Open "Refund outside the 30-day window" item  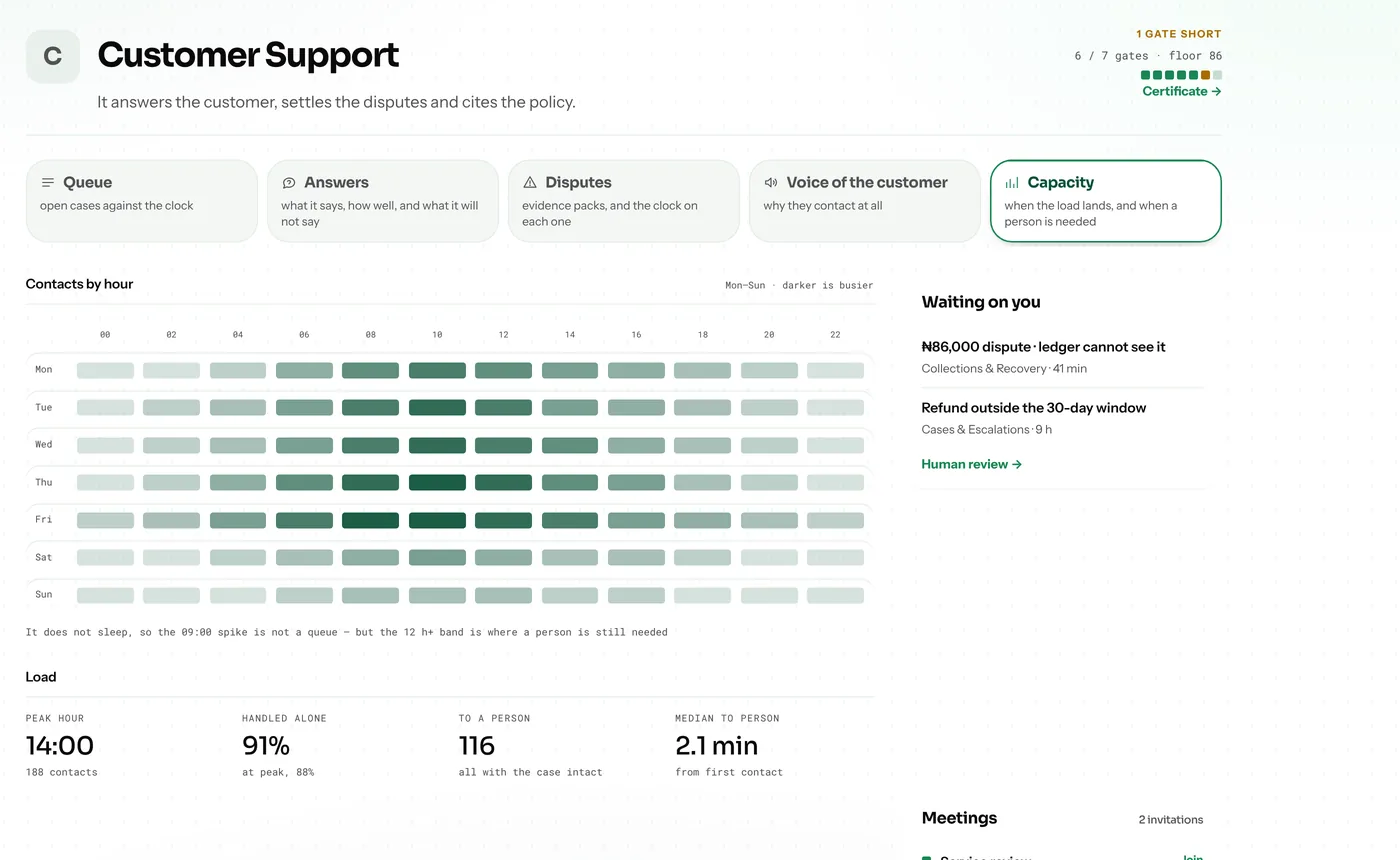click(1063, 418)
